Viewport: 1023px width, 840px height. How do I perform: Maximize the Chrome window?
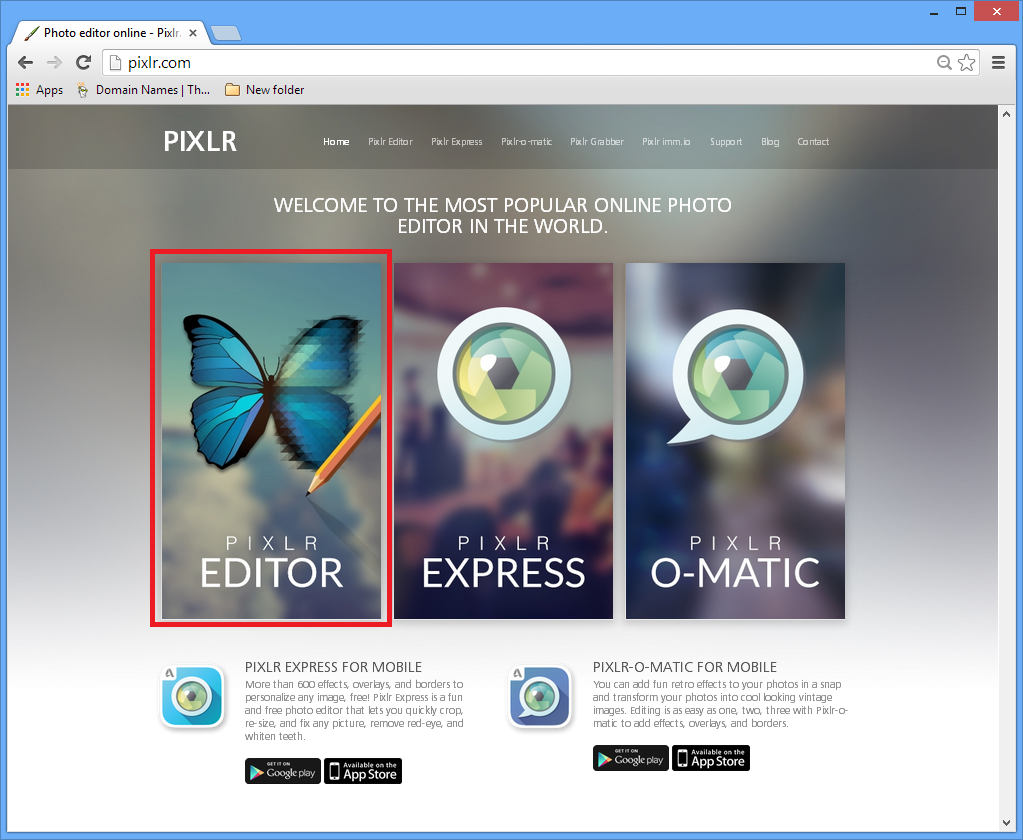click(x=961, y=12)
